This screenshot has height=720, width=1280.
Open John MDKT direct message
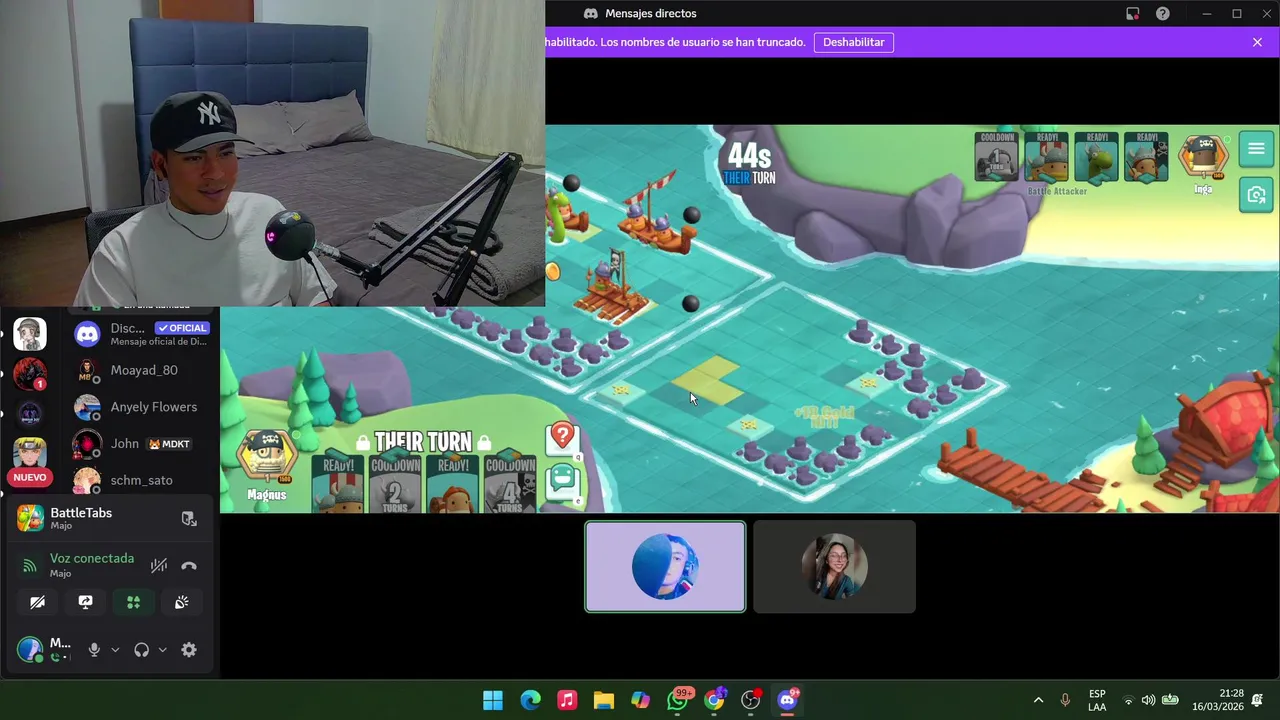pyautogui.click(x=141, y=444)
